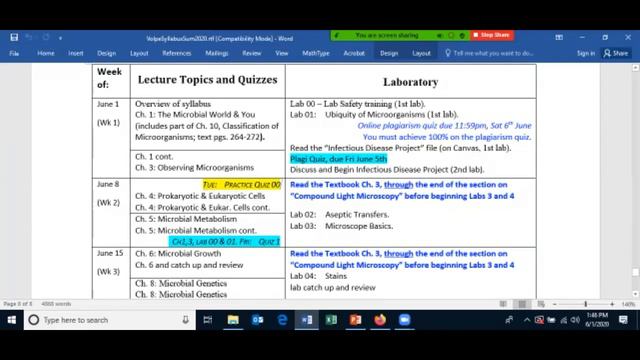Click the volume tray icon
Viewport: 640px width, 360px height.
click(x=576, y=320)
